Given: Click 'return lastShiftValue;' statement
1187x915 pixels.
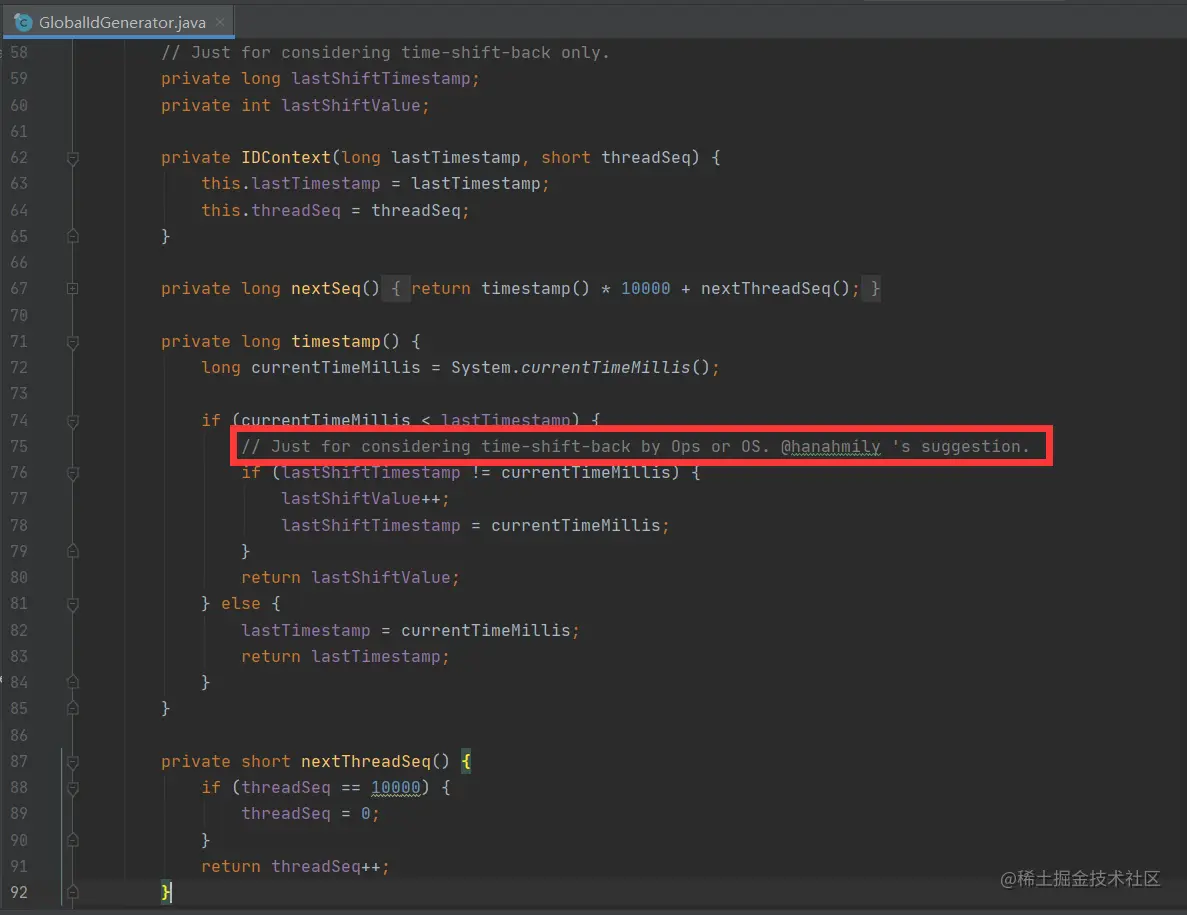Looking at the screenshot, I should point(350,577).
